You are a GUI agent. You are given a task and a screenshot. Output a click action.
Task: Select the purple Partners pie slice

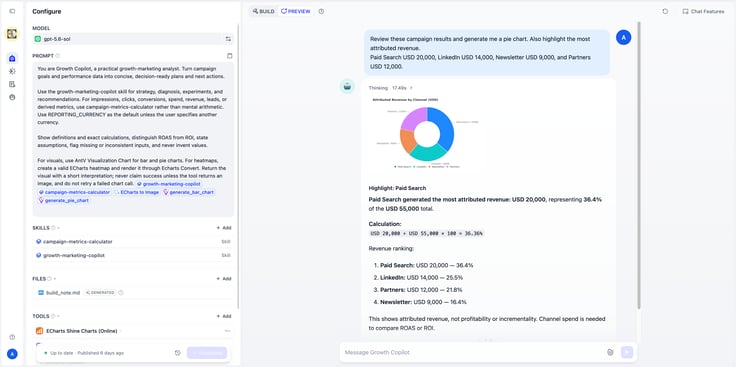click(x=413, y=118)
